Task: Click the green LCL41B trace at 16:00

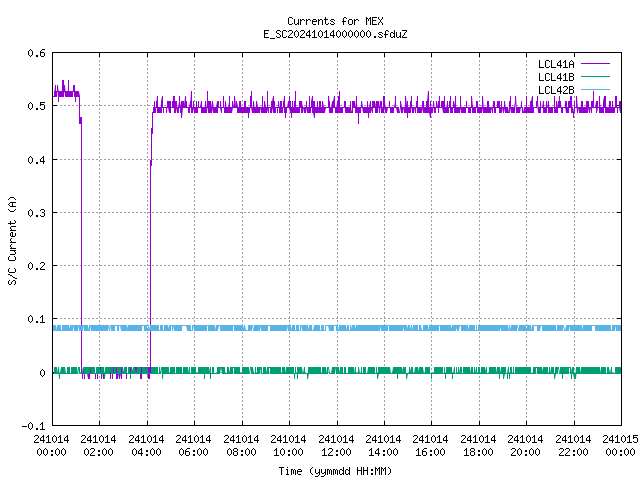Action: tap(431, 370)
